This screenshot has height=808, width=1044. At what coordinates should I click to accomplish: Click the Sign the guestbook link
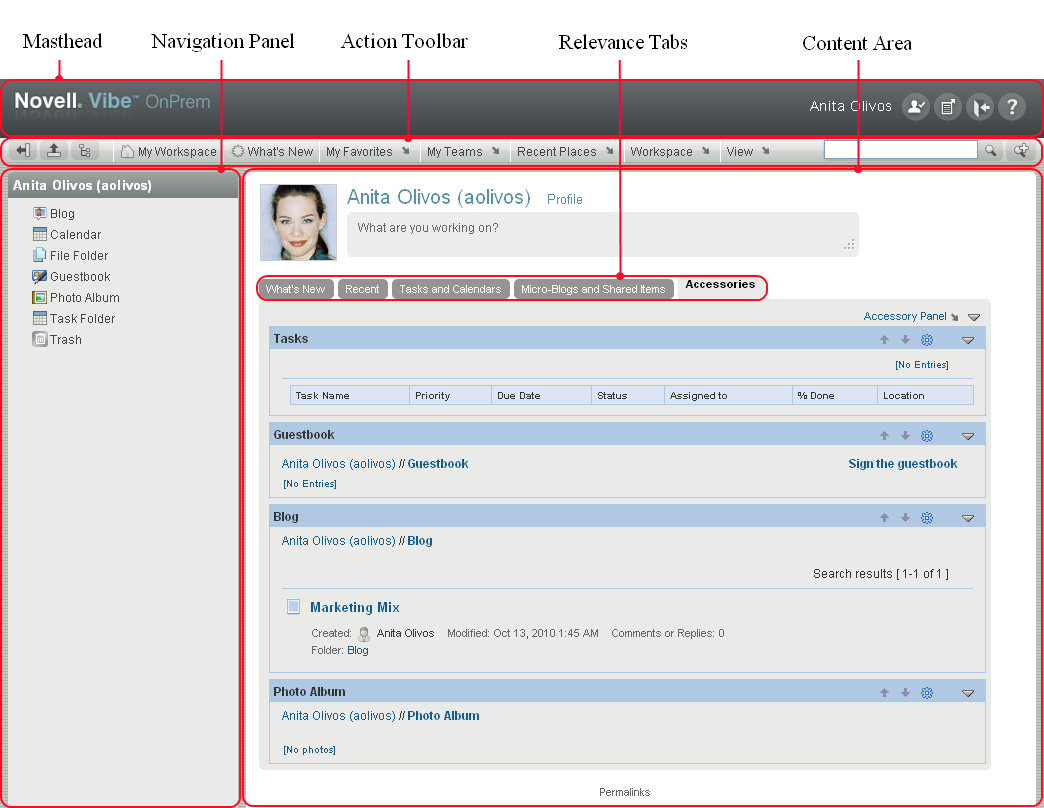[902, 464]
